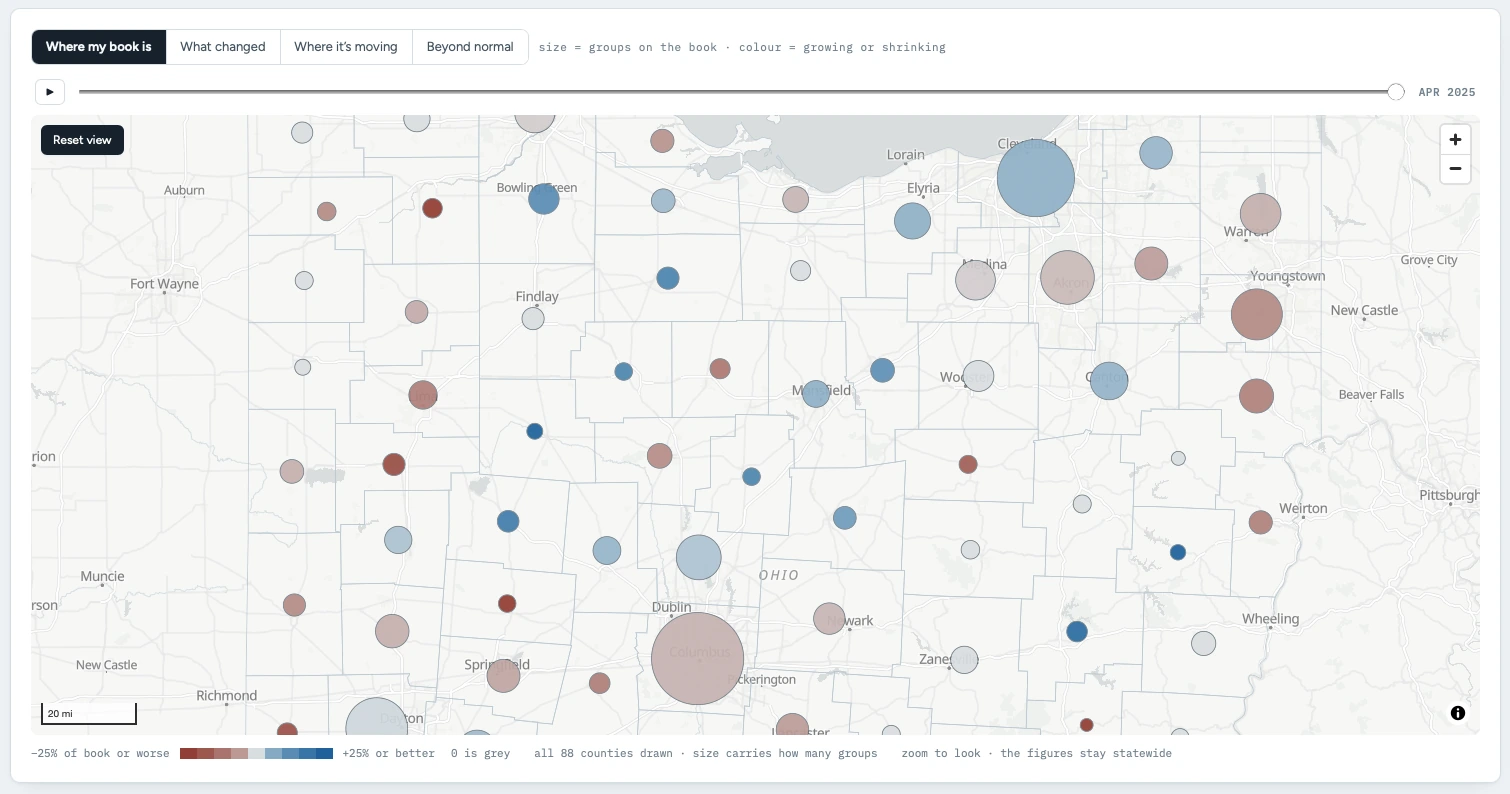Click the Reset view button
This screenshot has height=794, width=1510.
82,140
